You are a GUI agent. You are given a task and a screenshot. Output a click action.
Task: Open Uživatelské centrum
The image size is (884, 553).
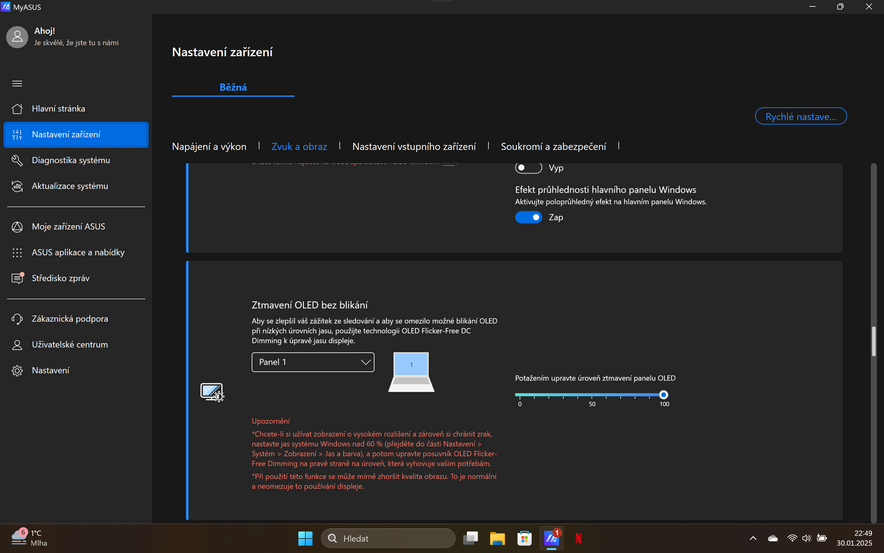pyautogui.click(x=69, y=345)
